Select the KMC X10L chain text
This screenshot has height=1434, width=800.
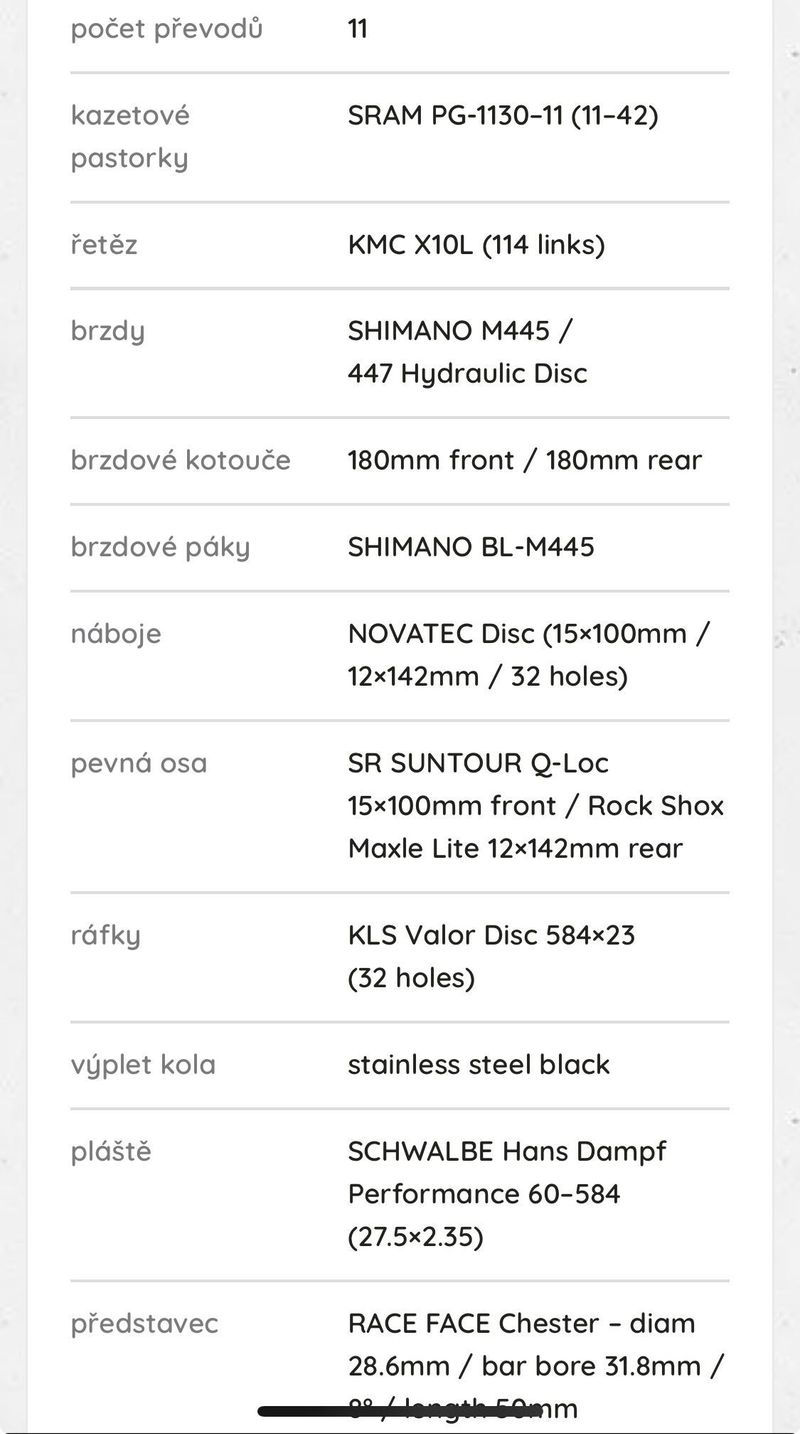click(x=476, y=245)
